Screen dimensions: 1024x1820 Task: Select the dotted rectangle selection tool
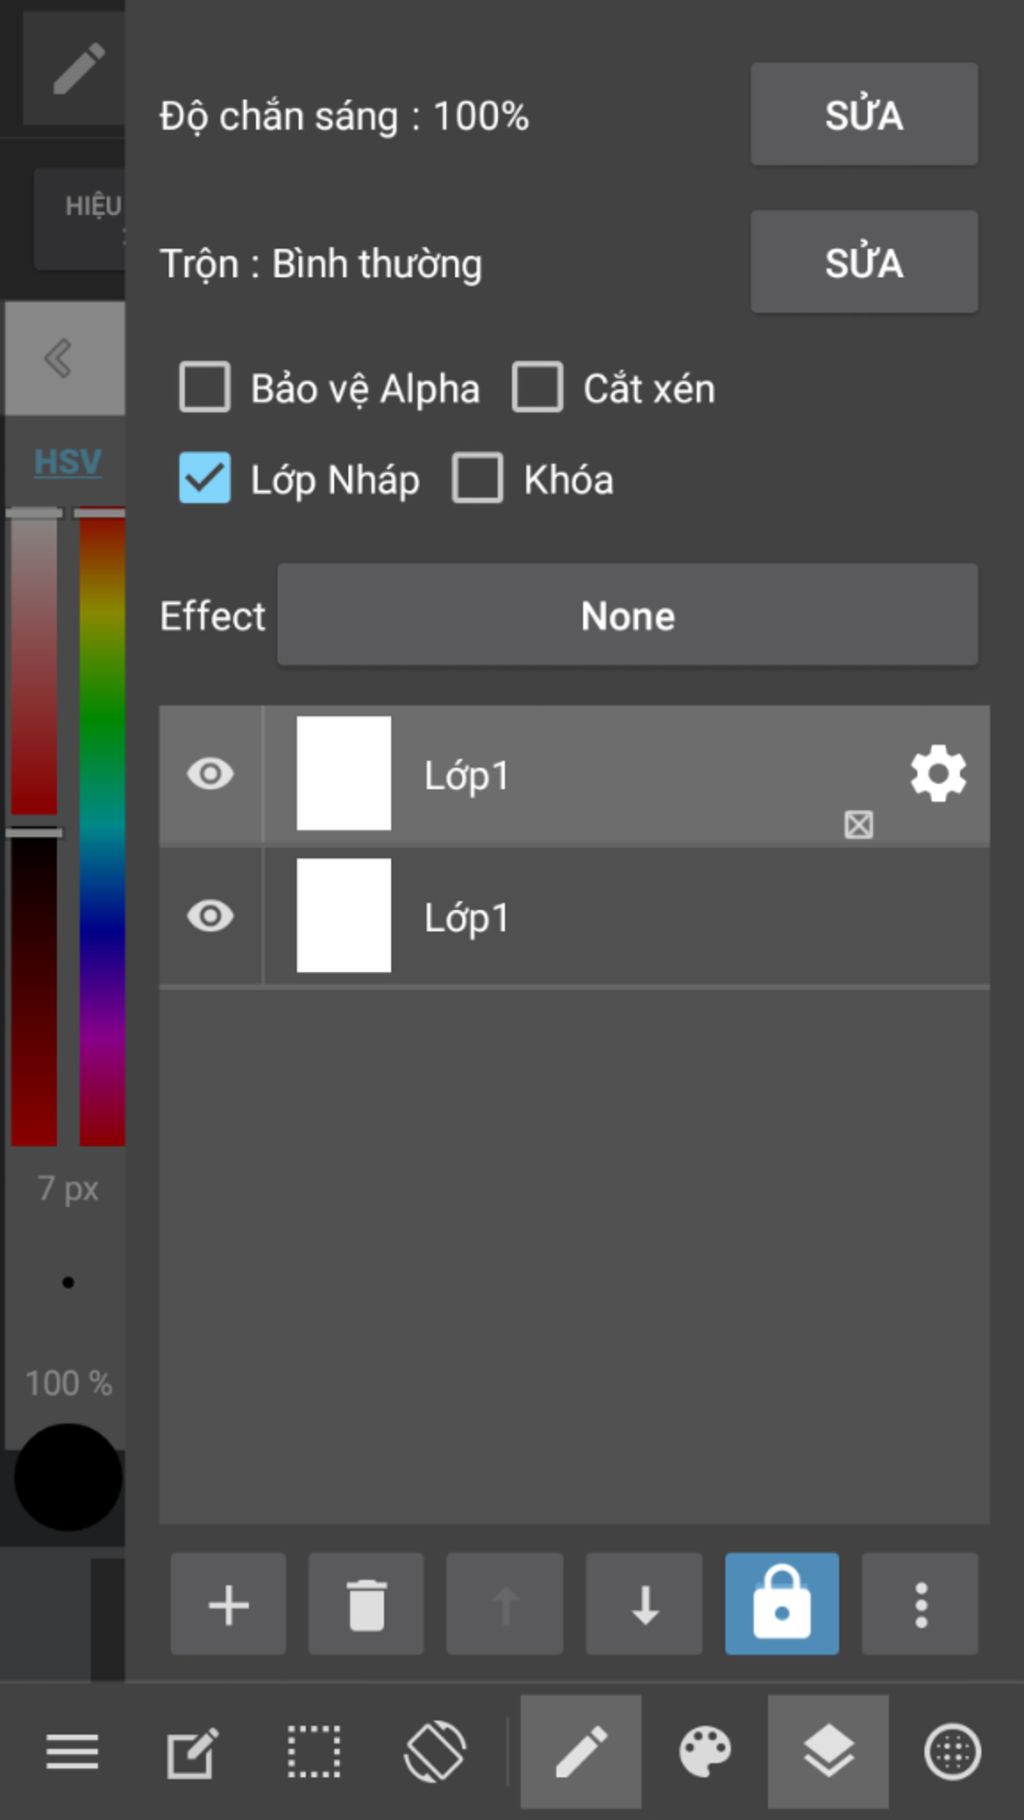click(x=314, y=1752)
